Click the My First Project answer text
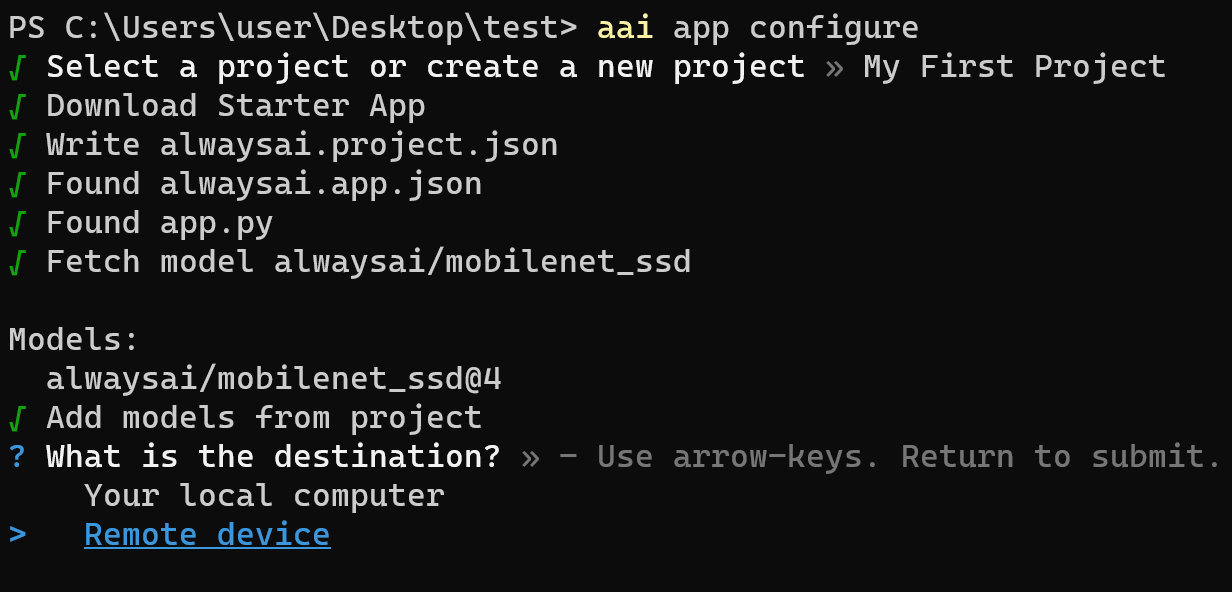Viewport: 1232px width, 592px height. [x=1015, y=67]
